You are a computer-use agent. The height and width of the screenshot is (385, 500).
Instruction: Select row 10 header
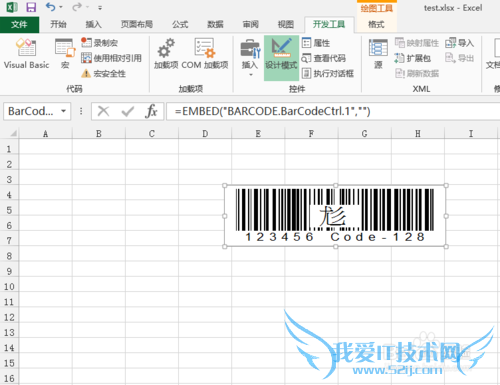[x=9, y=286]
